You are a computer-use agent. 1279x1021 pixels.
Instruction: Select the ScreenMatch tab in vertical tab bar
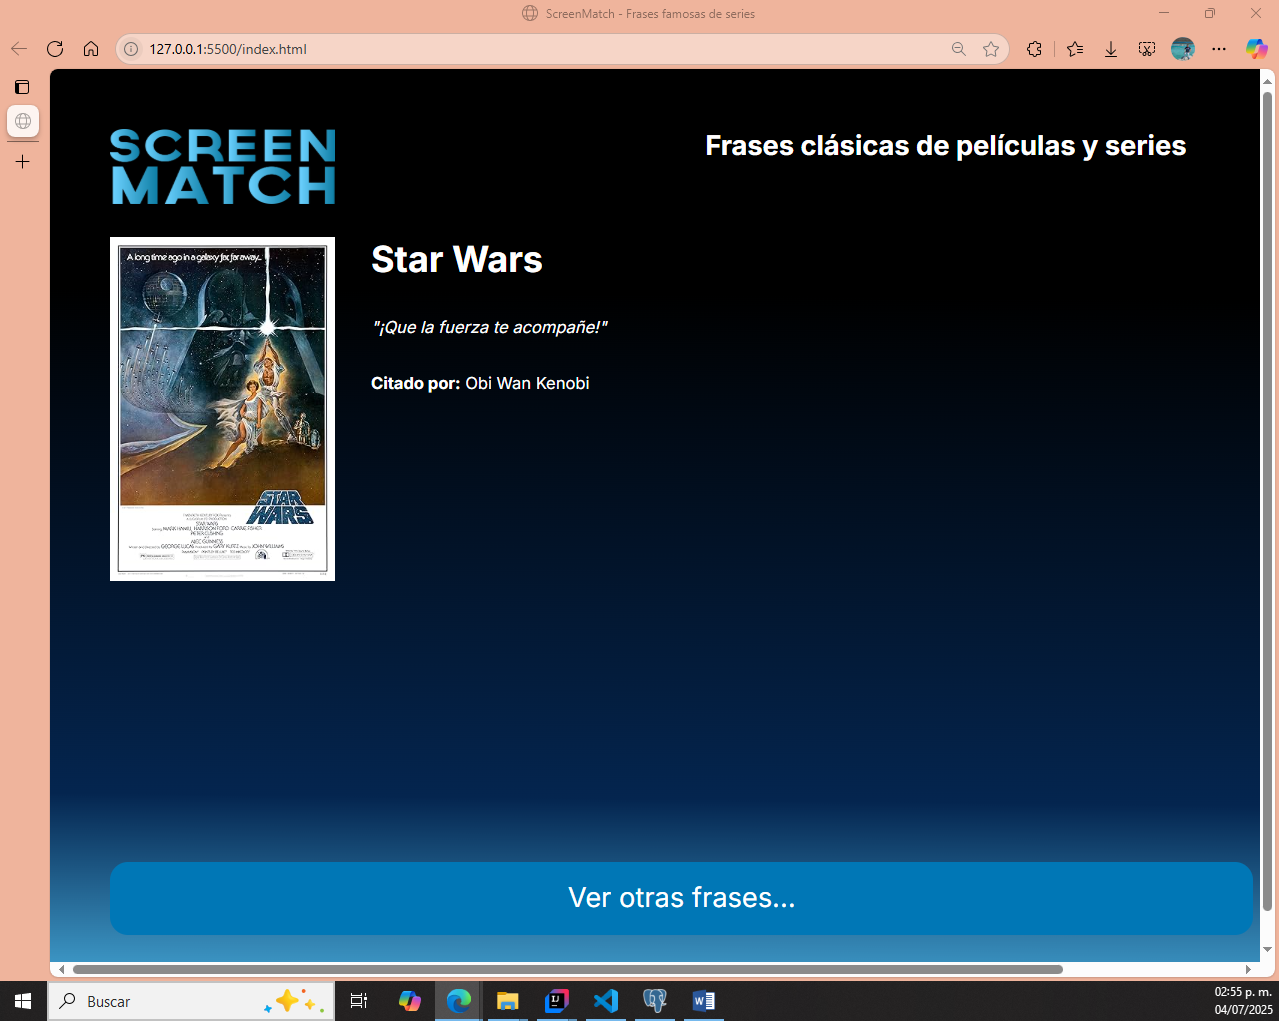click(23, 121)
